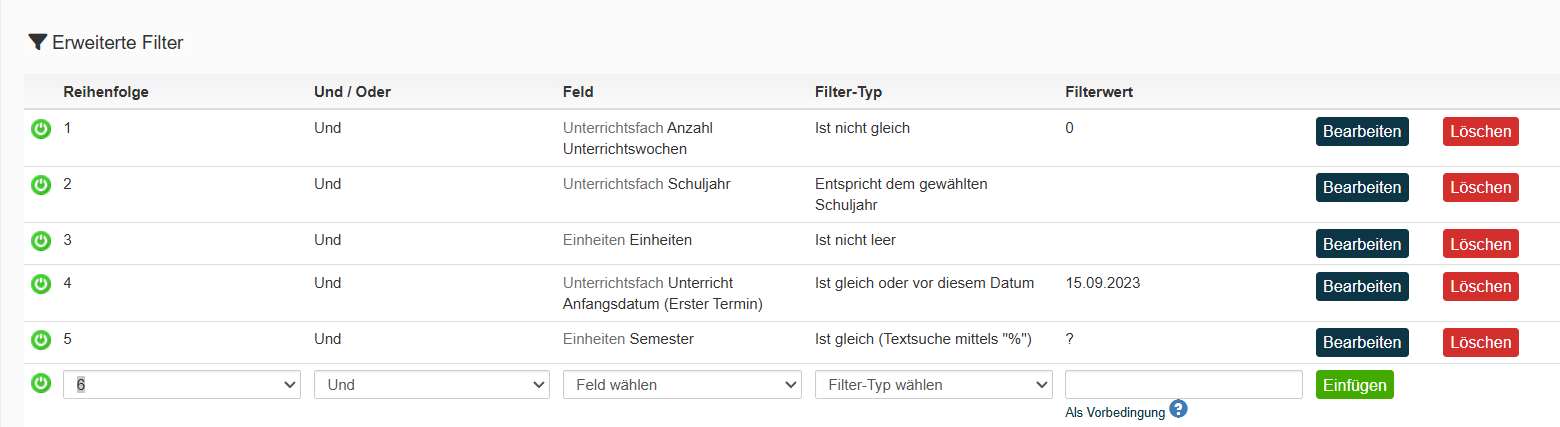Viewport: 1560px width, 427px height.
Task: Click Bearbeiten for the Schuljahr filter
Action: coord(1362,188)
